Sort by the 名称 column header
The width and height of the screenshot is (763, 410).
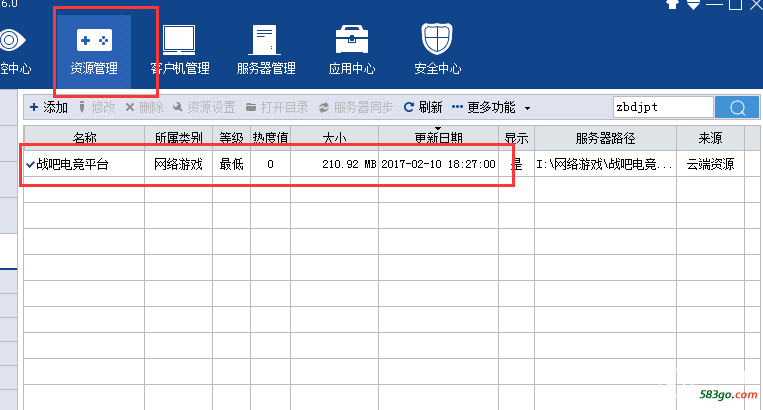84,138
